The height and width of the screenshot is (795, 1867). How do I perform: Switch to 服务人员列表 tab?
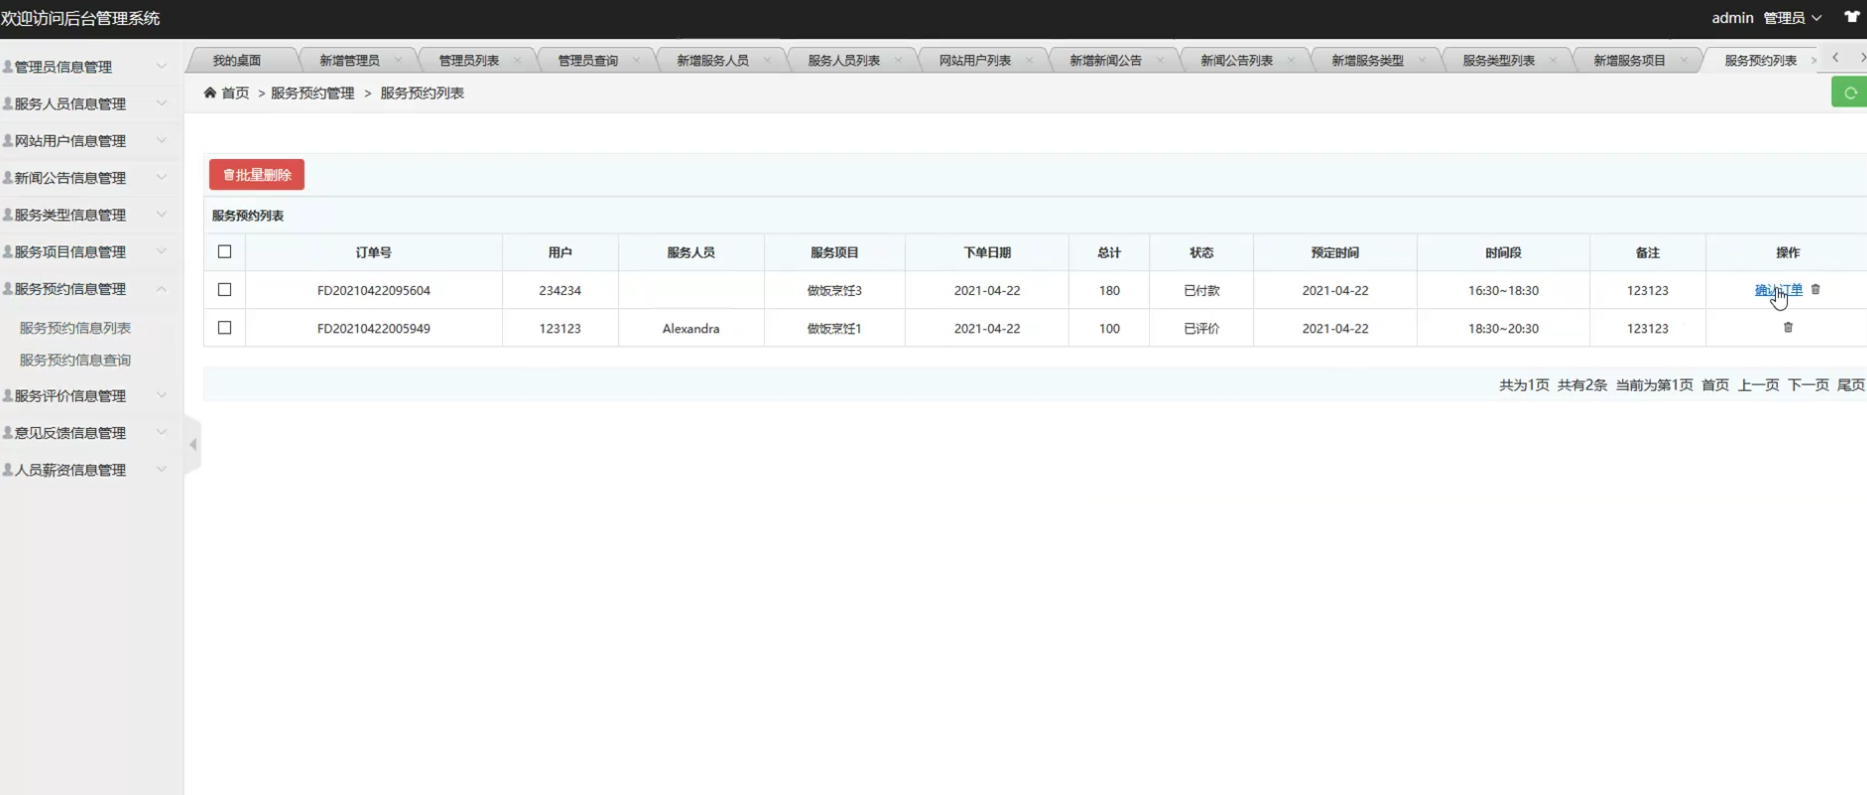[844, 61]
